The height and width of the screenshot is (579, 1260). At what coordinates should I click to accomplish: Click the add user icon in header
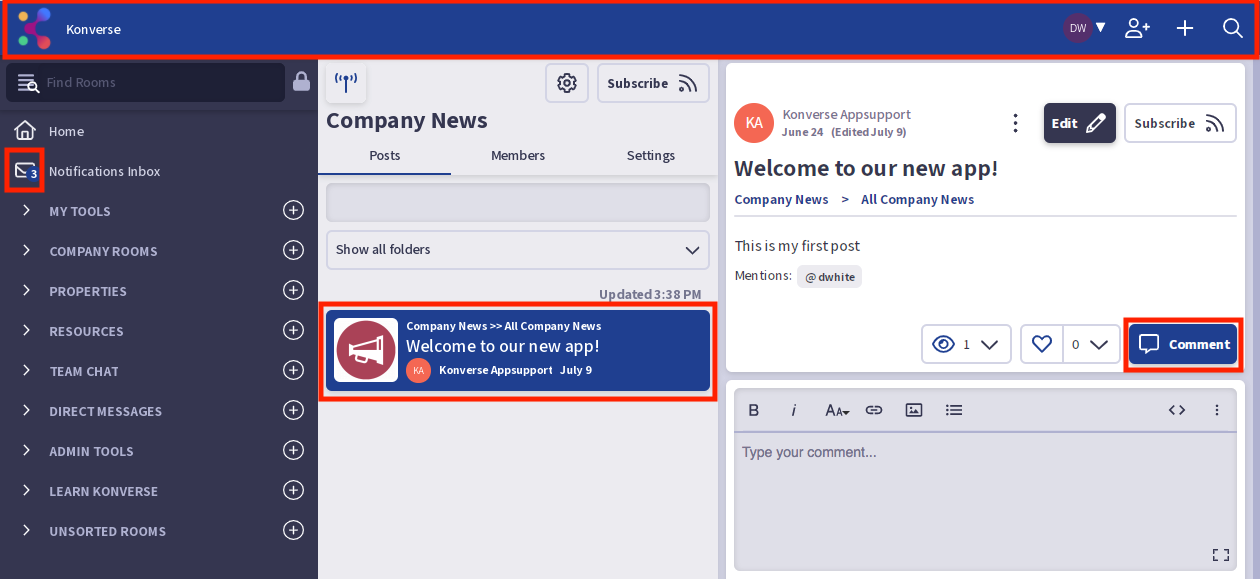point(1137,28)
